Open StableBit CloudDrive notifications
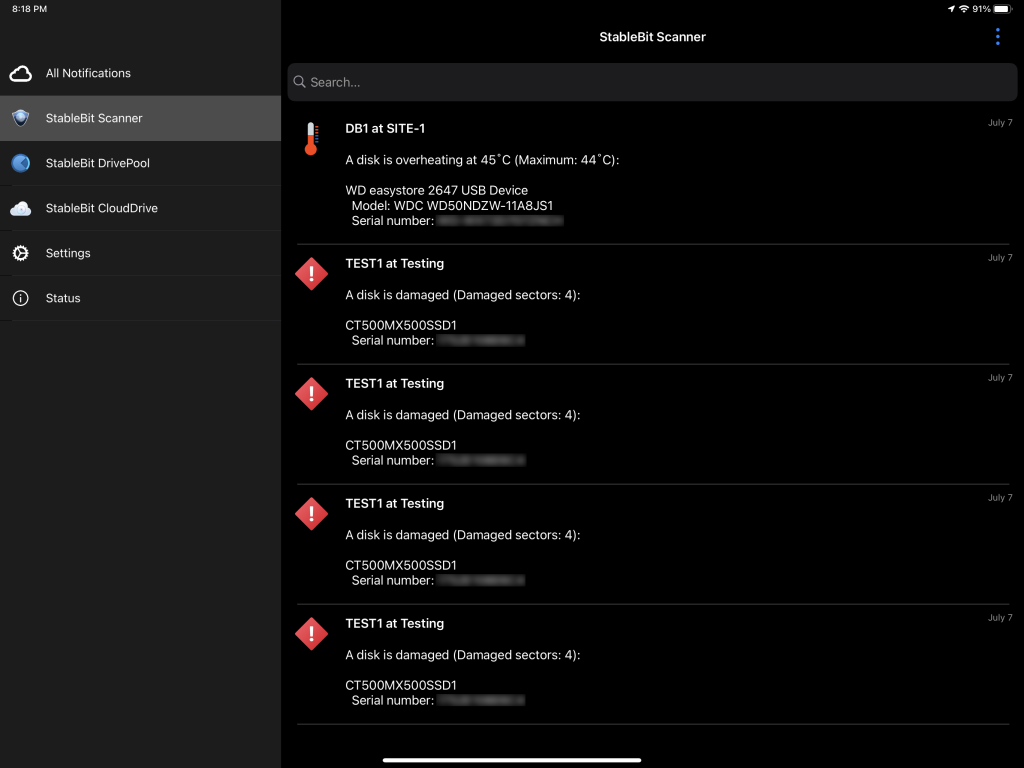The width and height of the screenshot is (1024, 768). (140, 208)
